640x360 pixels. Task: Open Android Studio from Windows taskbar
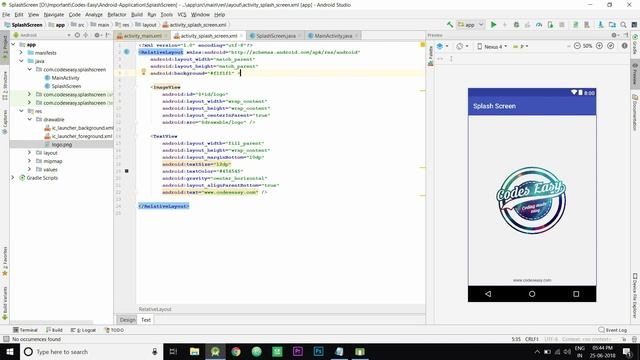pyautogui.click(x=215, y=351)
